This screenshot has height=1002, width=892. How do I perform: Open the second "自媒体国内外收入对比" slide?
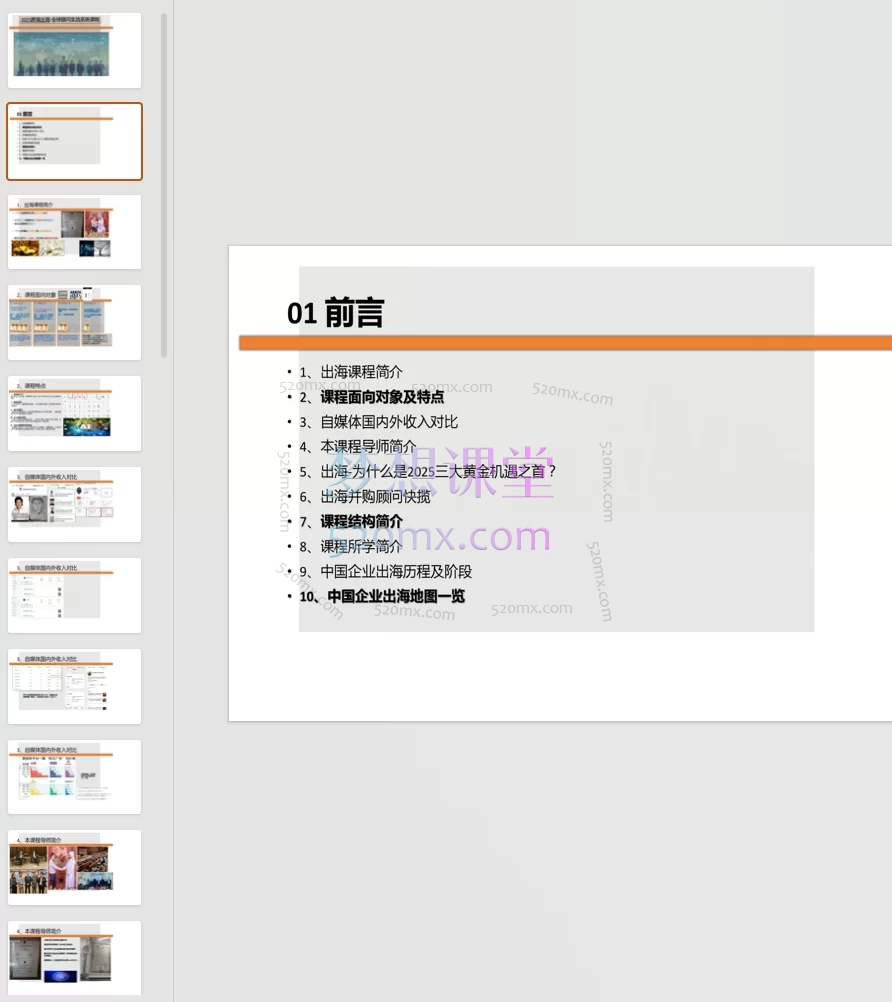74,594
